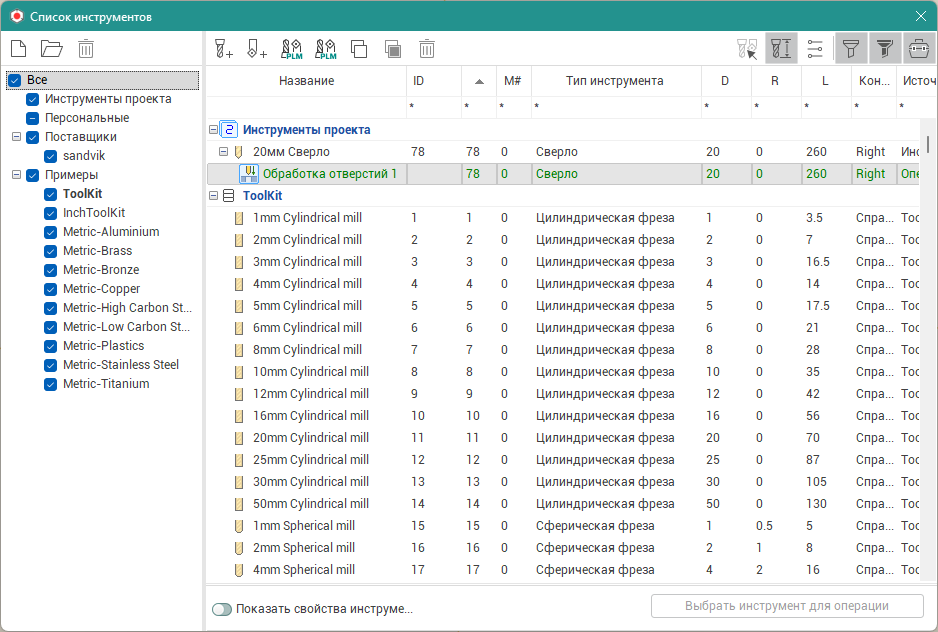938x632 pixels.
Task: Sort by Название column header
Action: point(306,81)
